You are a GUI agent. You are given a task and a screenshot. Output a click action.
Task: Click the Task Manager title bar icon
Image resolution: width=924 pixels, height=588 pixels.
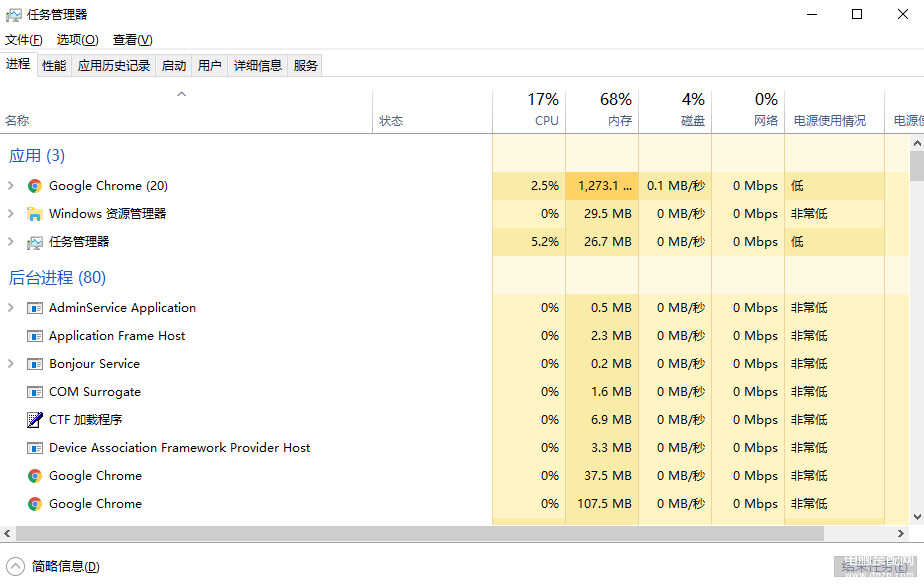click(14, 15)
